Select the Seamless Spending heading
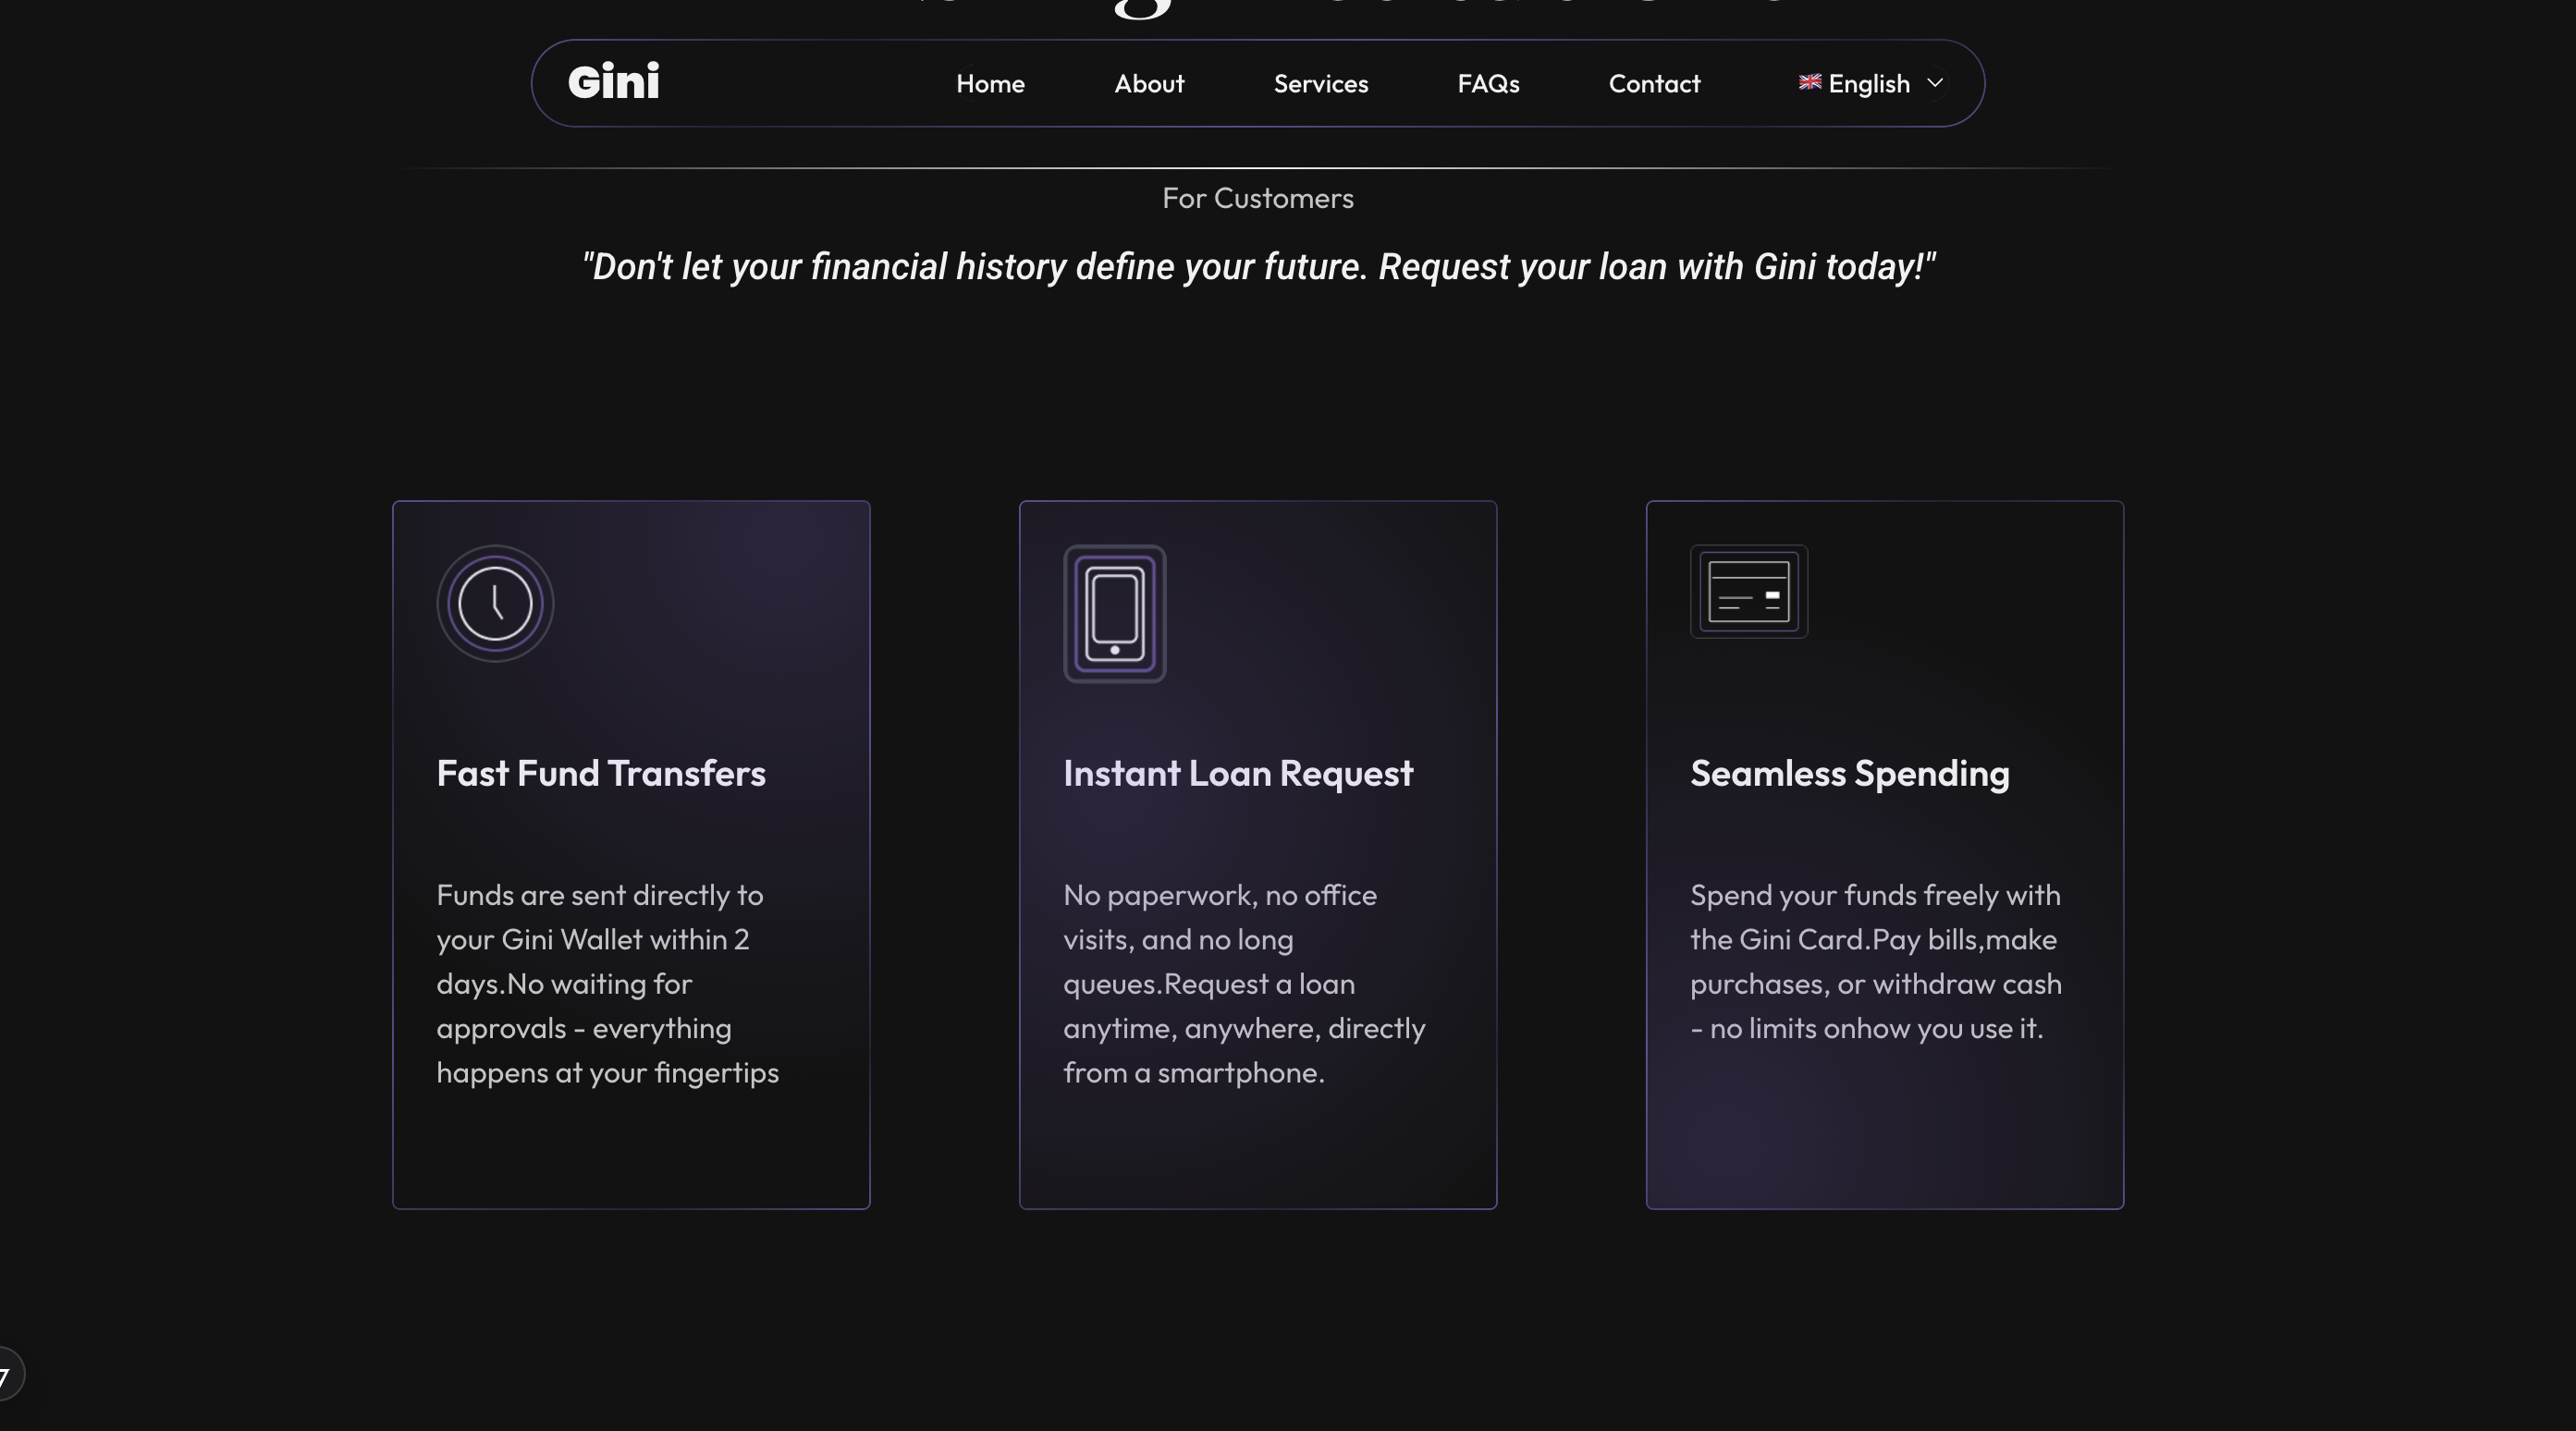The image size is (2576, 1431). [x=1849, y=773]
